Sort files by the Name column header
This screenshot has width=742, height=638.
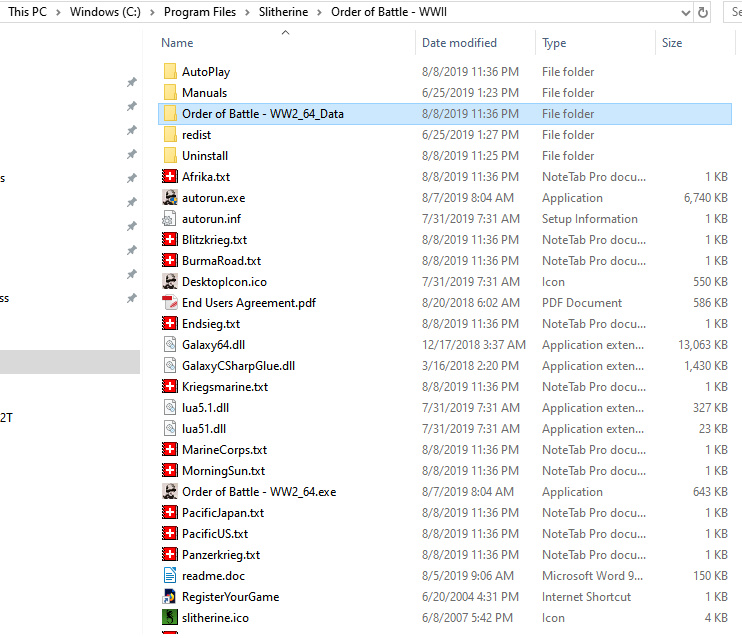point(177,43)
